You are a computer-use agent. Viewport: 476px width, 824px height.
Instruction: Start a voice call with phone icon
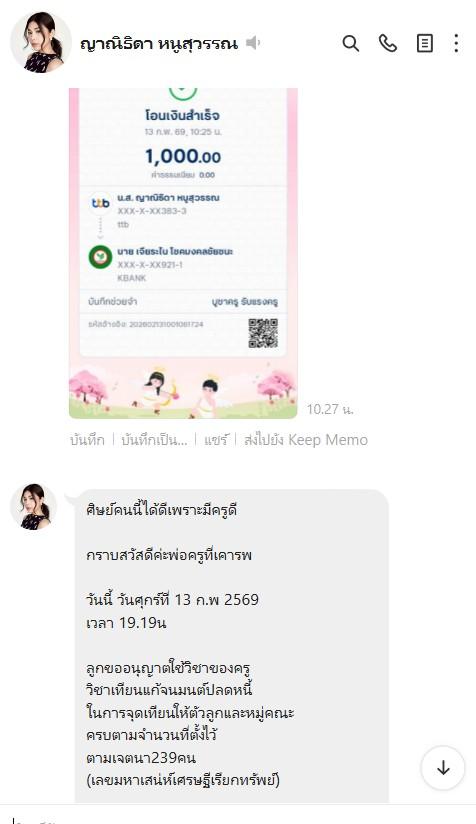(388, 43)
